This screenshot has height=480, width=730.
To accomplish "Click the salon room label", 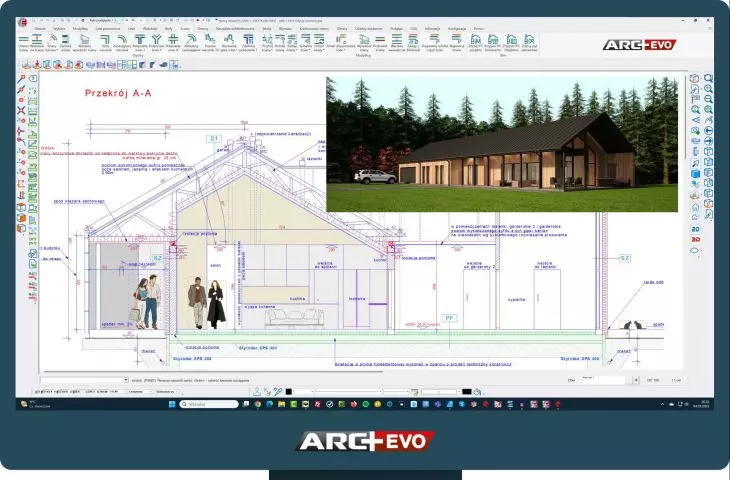I will click(216, 265).
